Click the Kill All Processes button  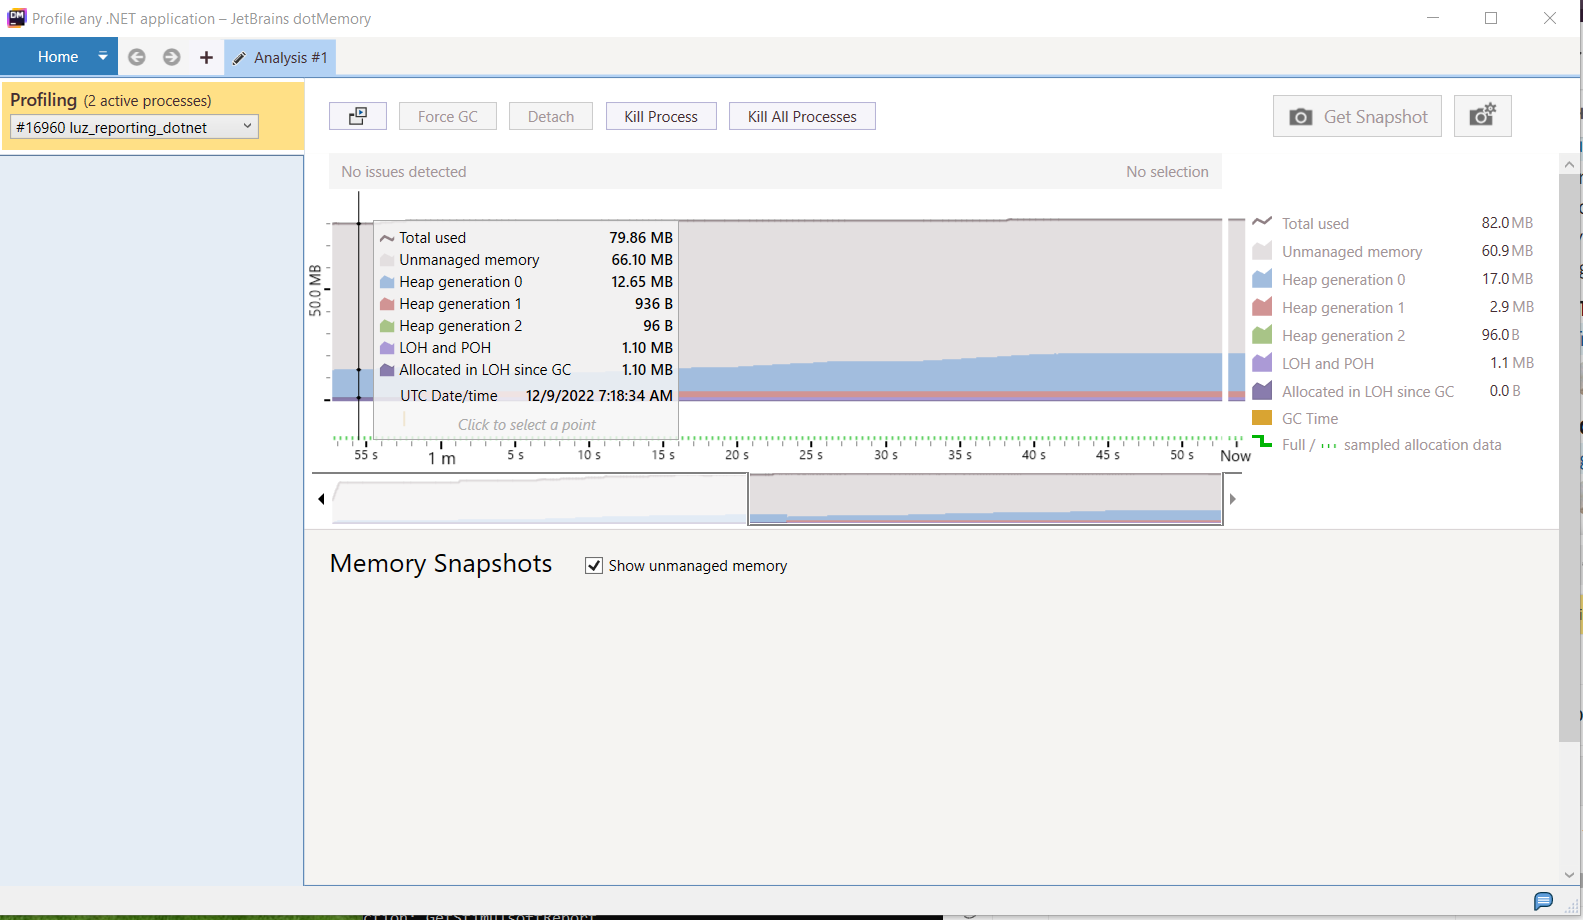coord(802,116)
